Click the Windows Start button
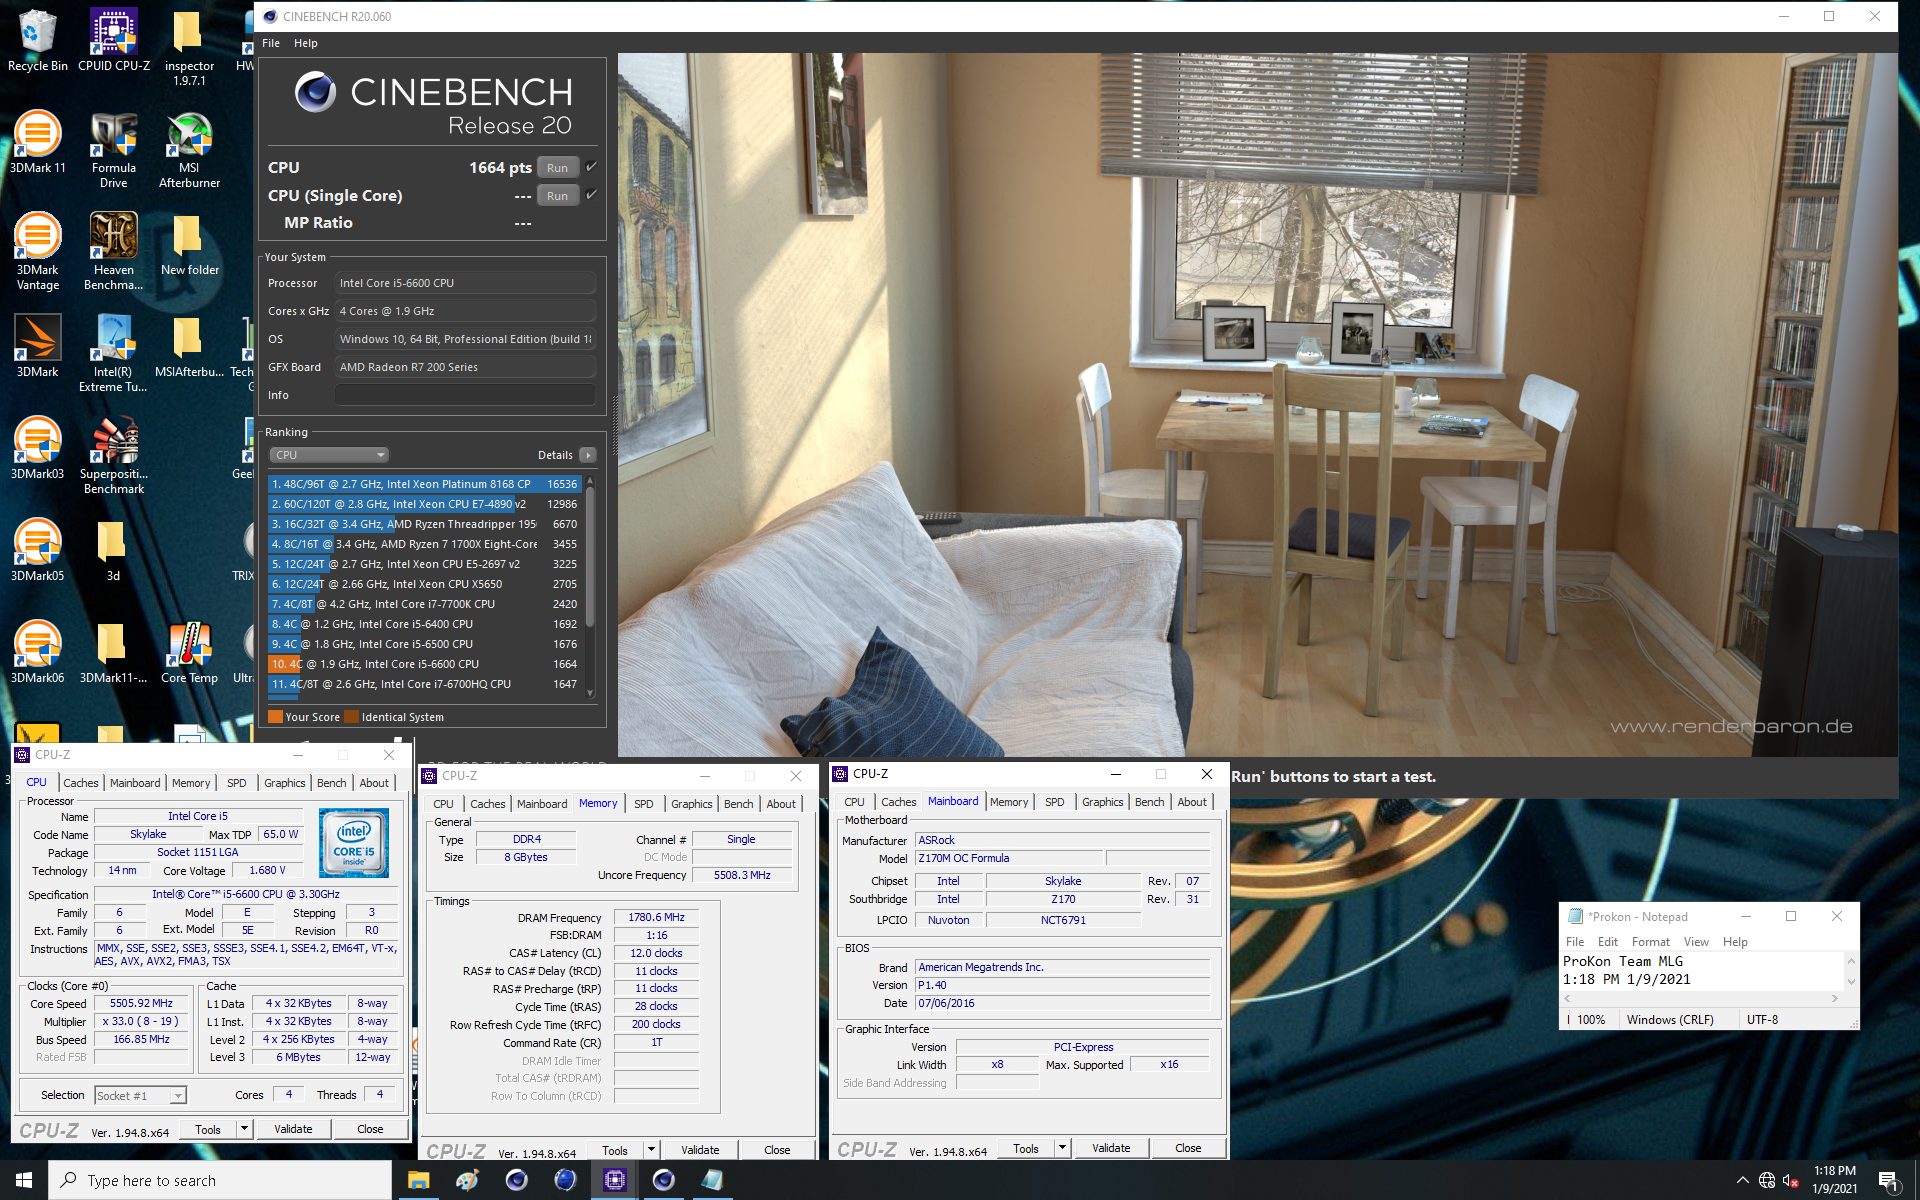Viewport: 1920px width, 1200px height. click(24, 1180)
